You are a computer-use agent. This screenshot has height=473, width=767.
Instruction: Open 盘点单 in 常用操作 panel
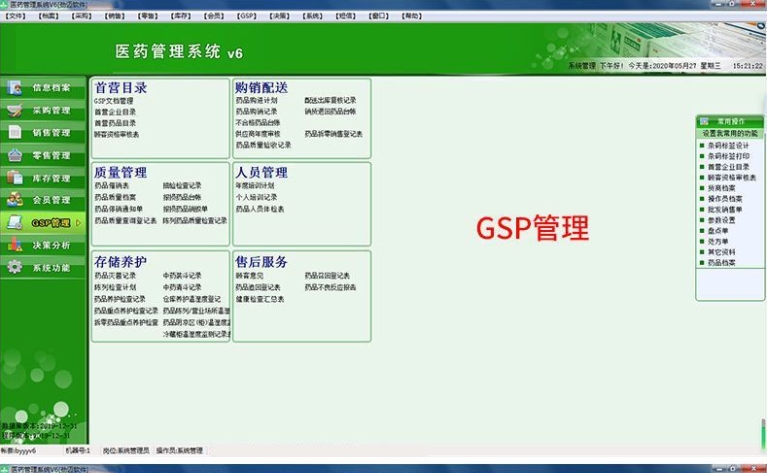718,231
